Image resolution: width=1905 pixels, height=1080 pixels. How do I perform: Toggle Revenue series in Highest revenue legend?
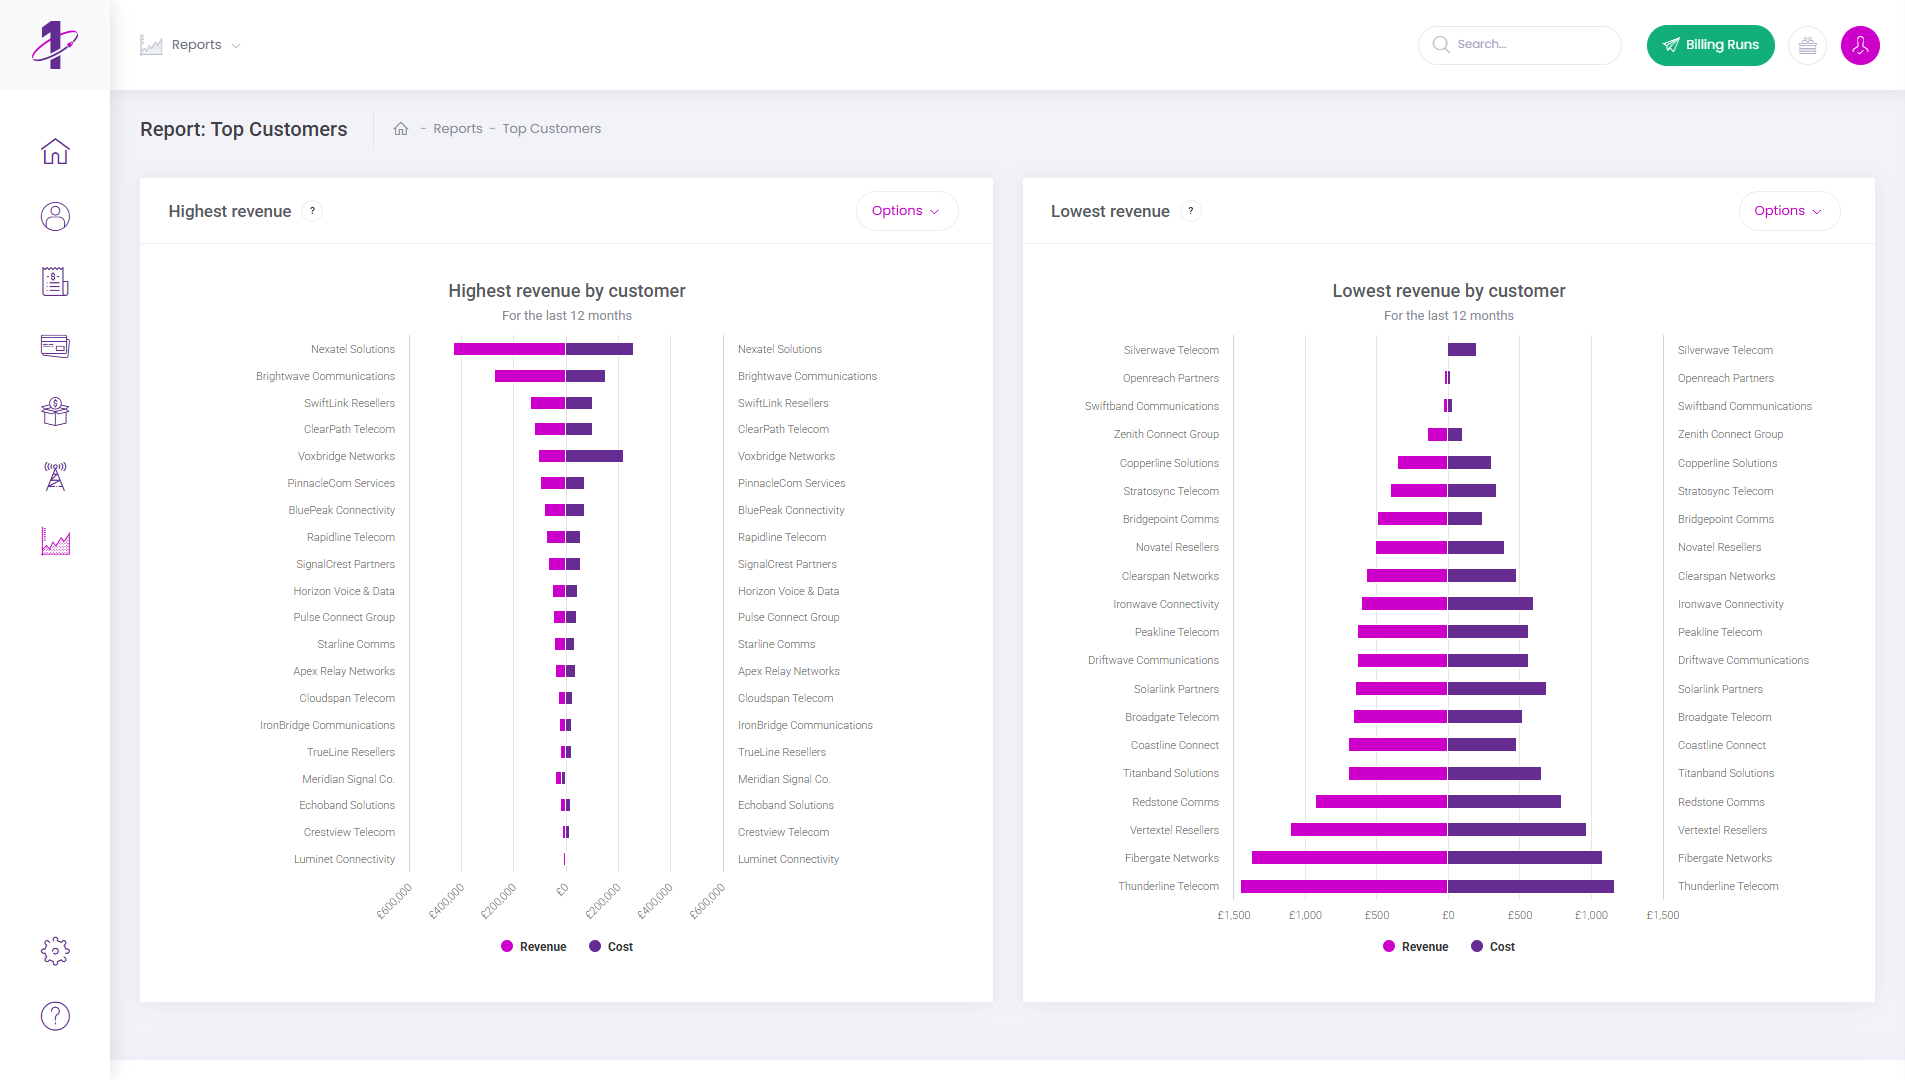tap(534, 947)
